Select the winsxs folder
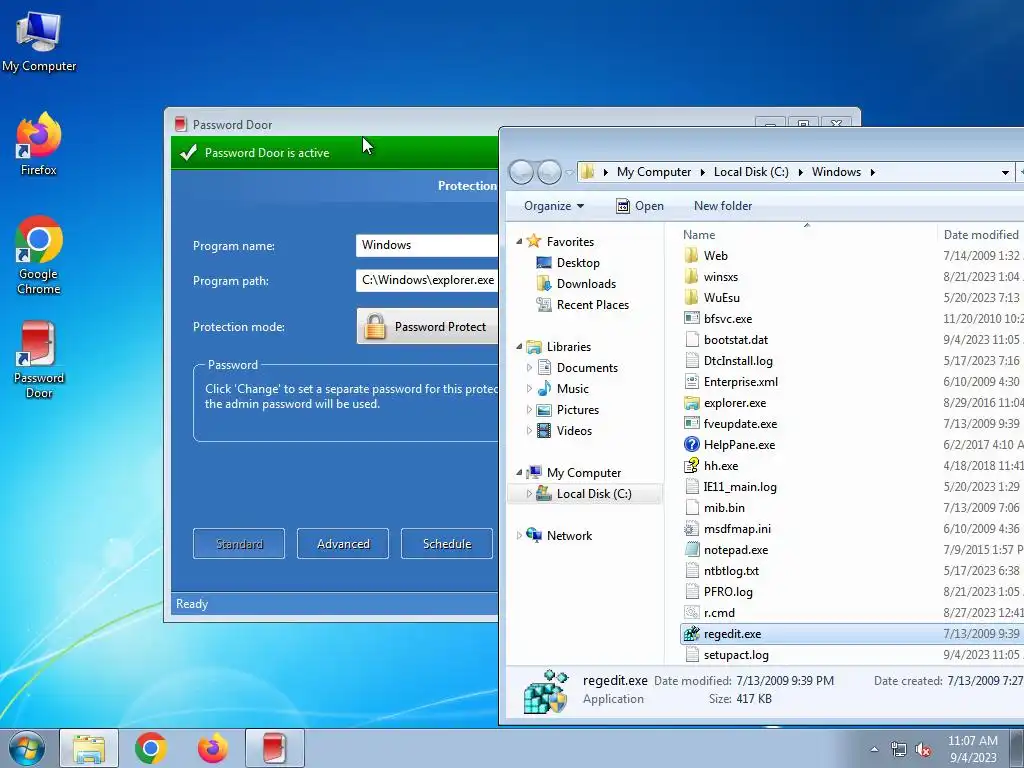The height and width of the screenshot is (768, 1024). coord(721,276)
